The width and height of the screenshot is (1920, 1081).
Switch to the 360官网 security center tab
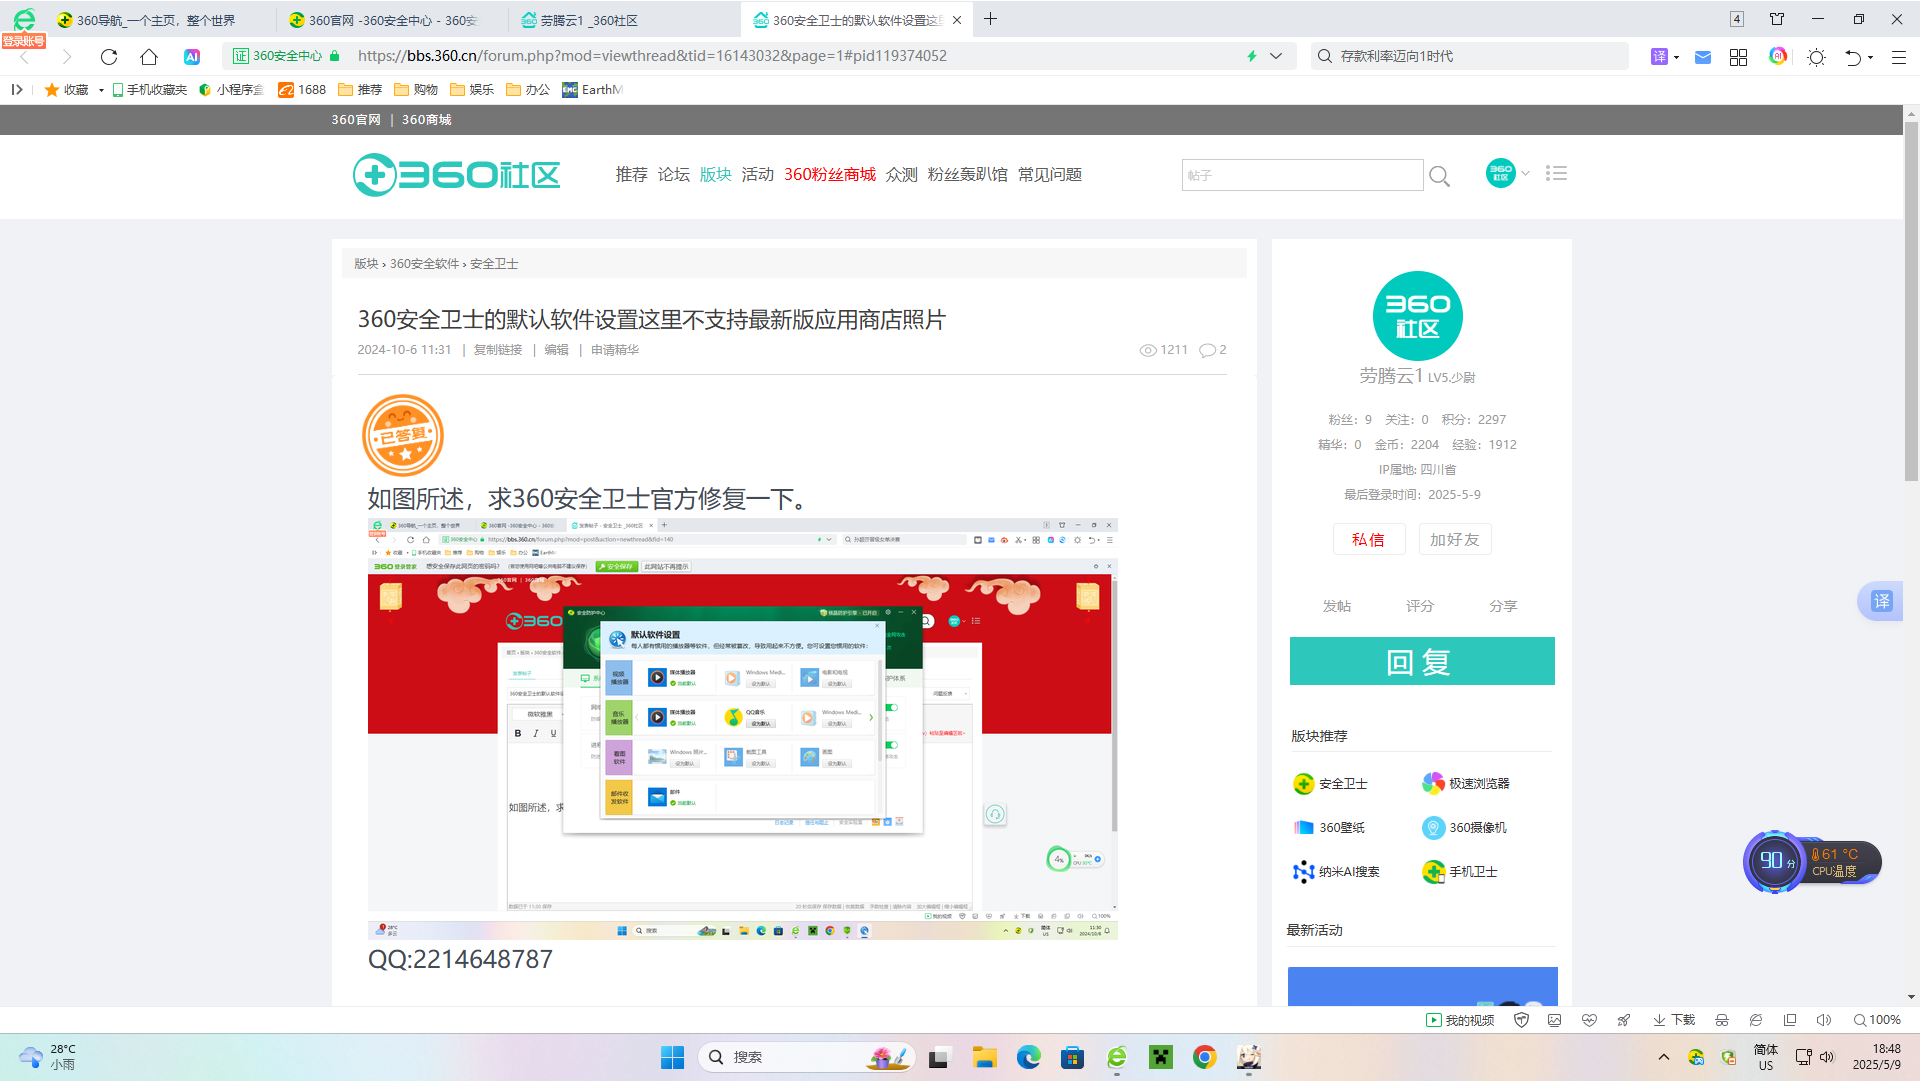393,20
